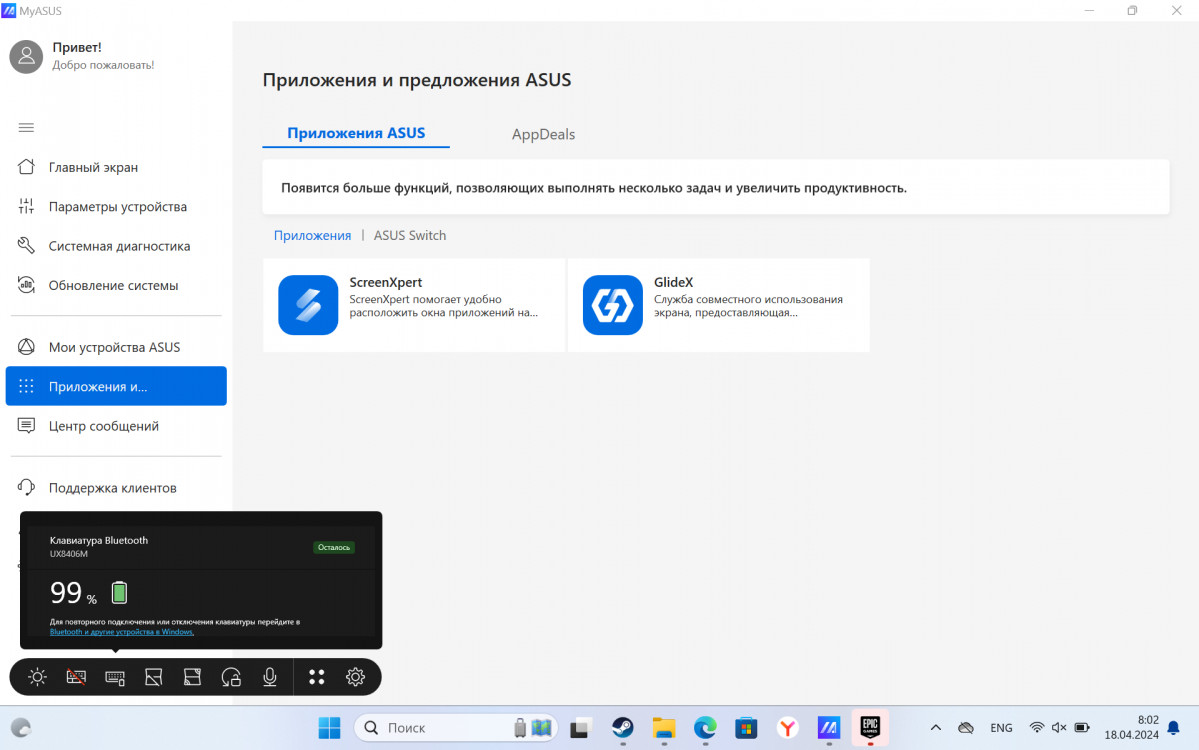Open Bluetooth и другие устройства в Windows link
The image size is (1199, 750).
(122, 632)
